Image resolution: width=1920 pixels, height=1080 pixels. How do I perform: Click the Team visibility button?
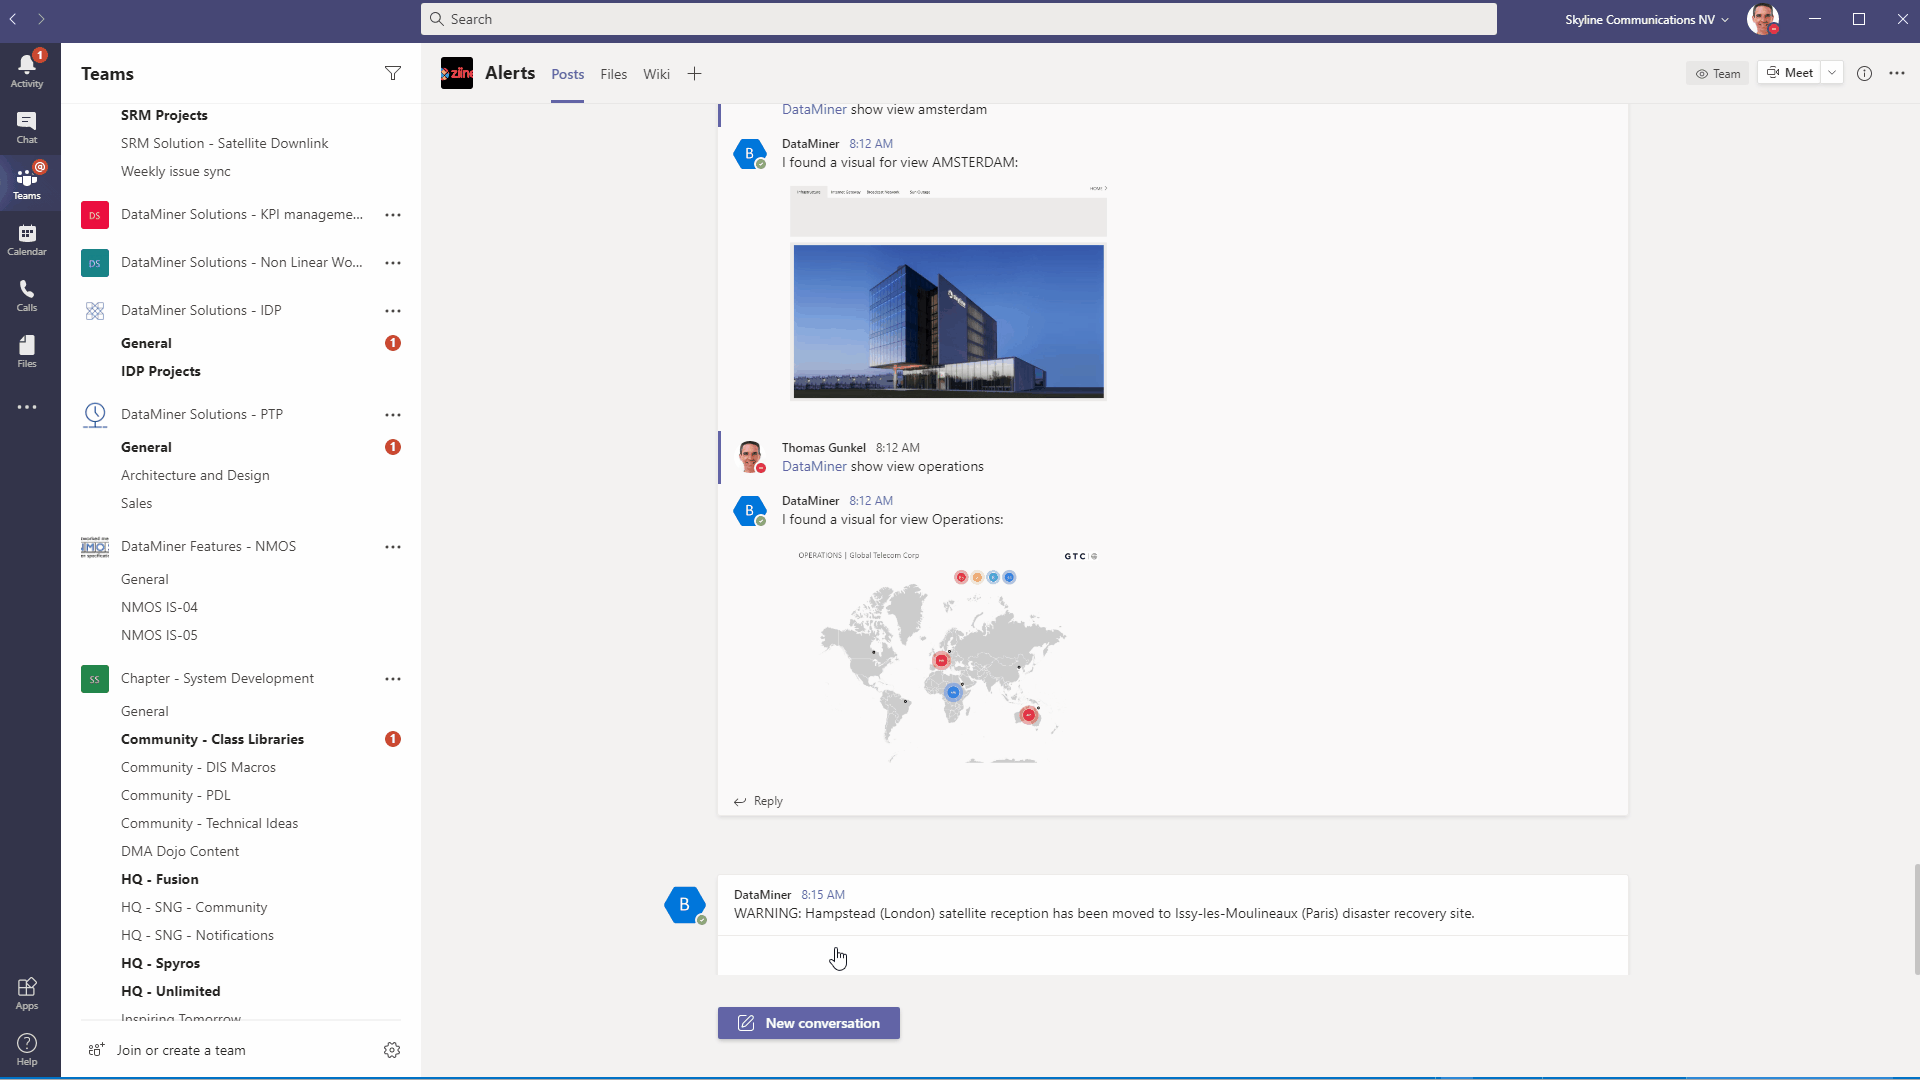(x=1717, y=73)
